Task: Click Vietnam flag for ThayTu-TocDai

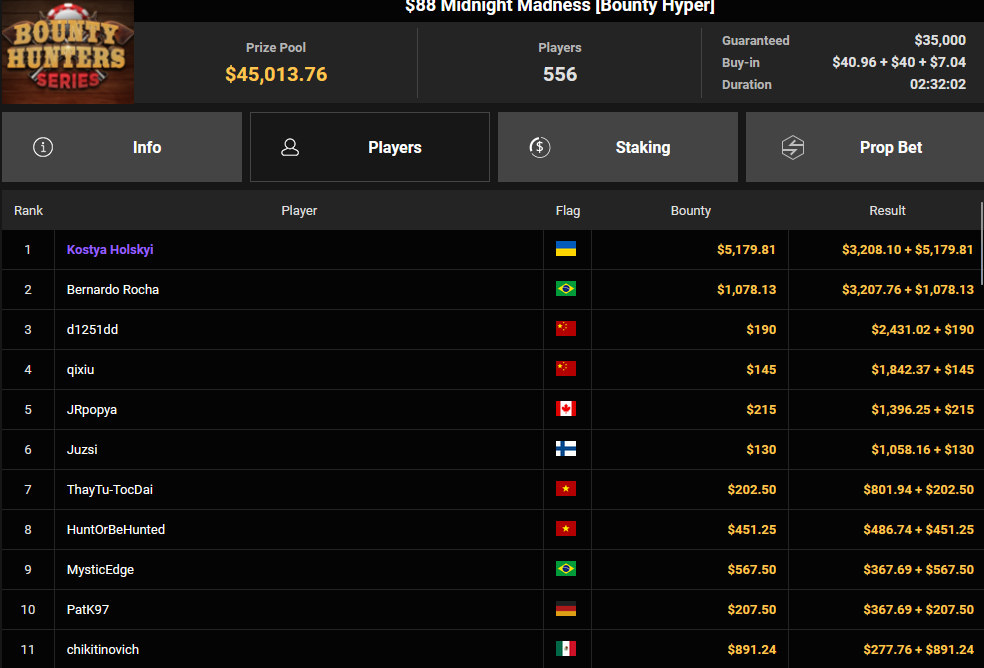Action: (x=566, y=489)
